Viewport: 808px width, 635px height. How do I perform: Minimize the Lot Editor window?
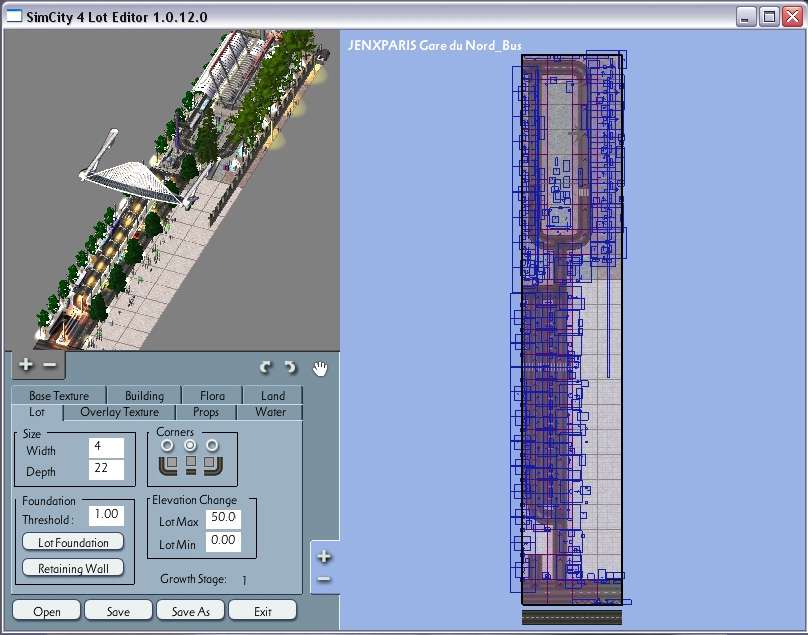[x=745, y=17]
